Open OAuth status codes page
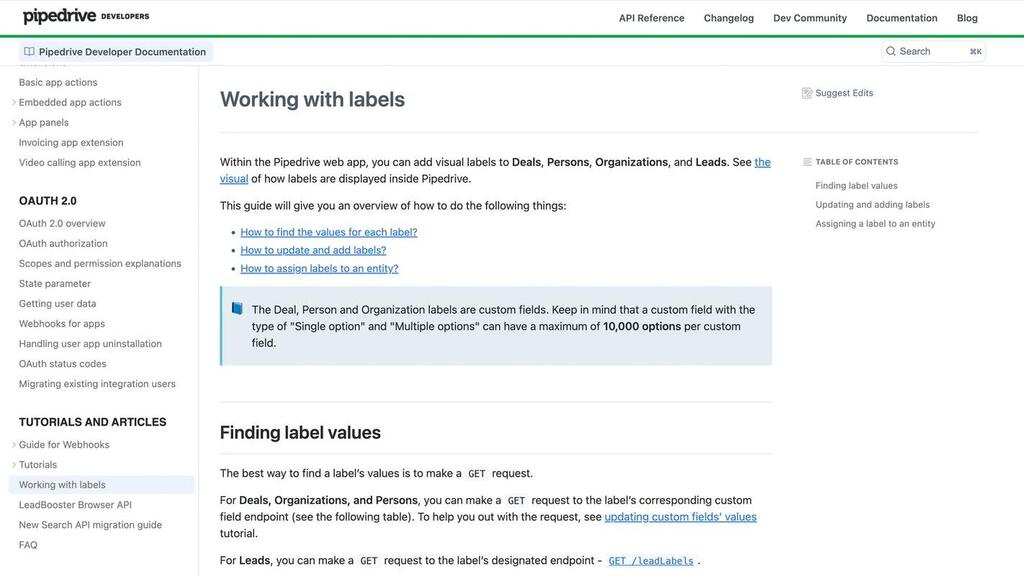 62,364
